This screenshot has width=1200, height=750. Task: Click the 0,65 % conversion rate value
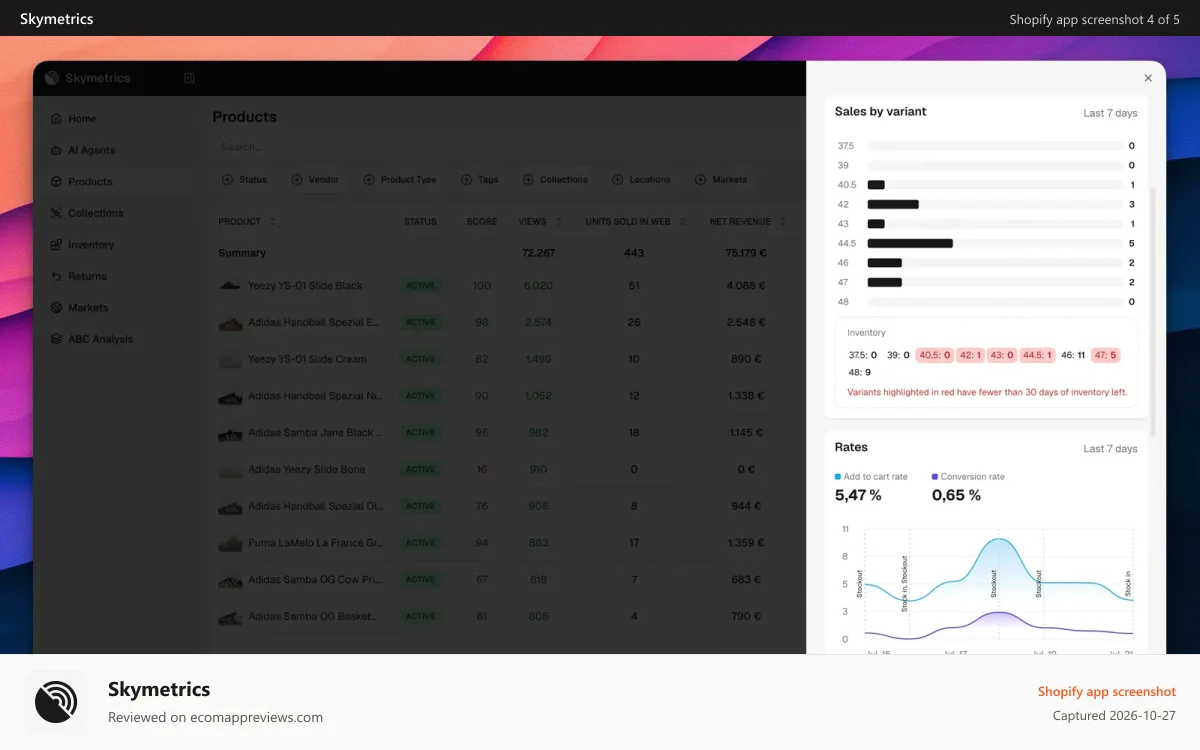coord(956,495)
